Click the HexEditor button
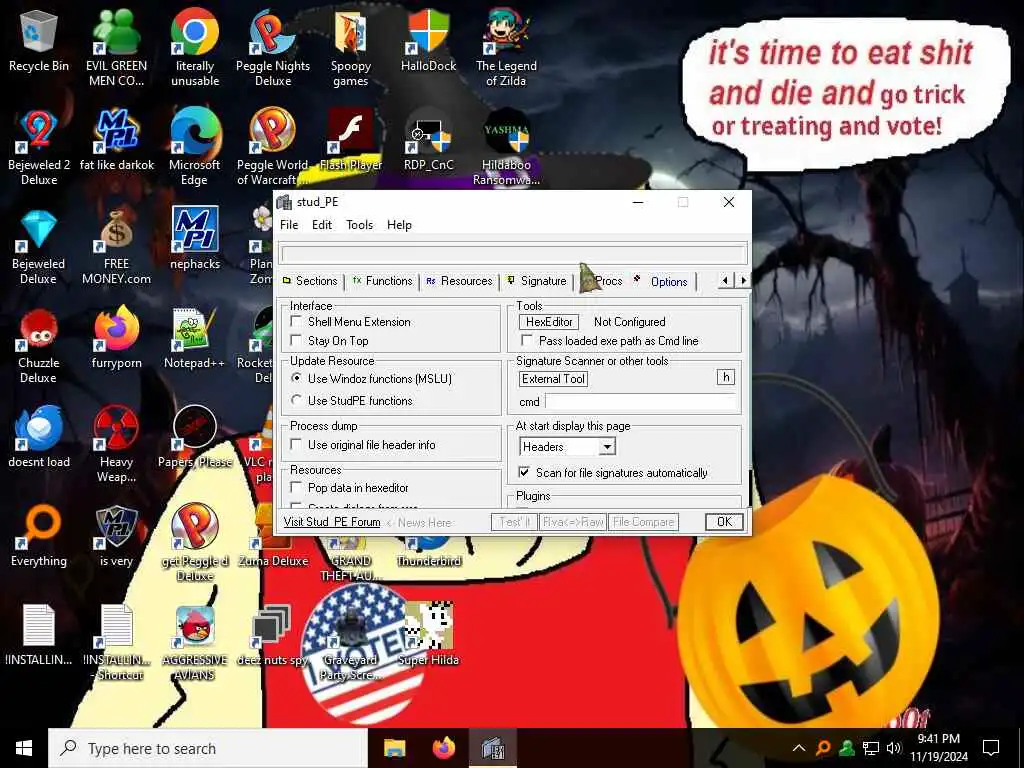 549,322
